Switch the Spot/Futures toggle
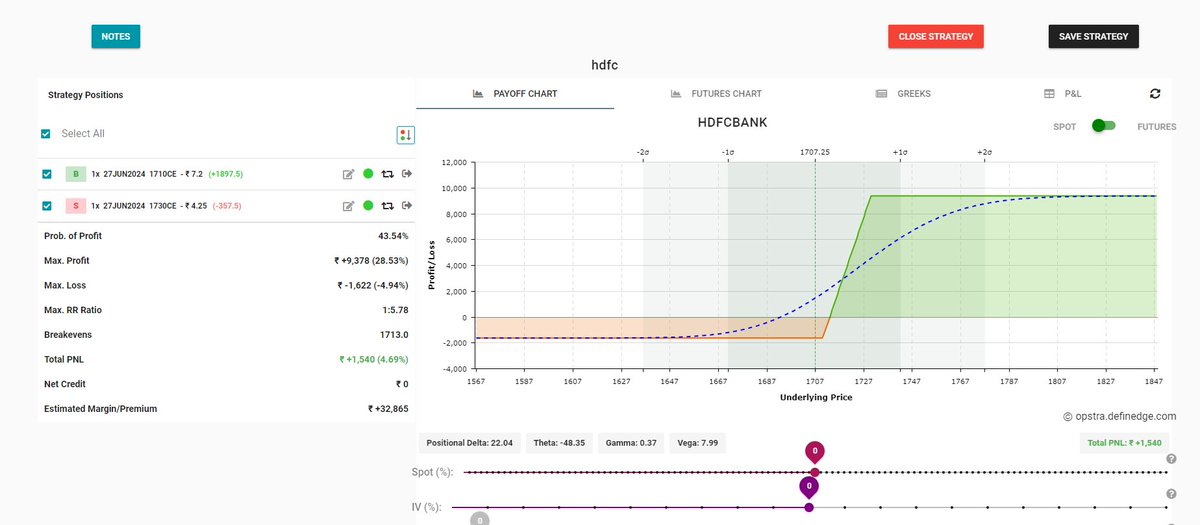Image resolution: width=1200 pixels, height=525 pixels. pos(1104,126)
